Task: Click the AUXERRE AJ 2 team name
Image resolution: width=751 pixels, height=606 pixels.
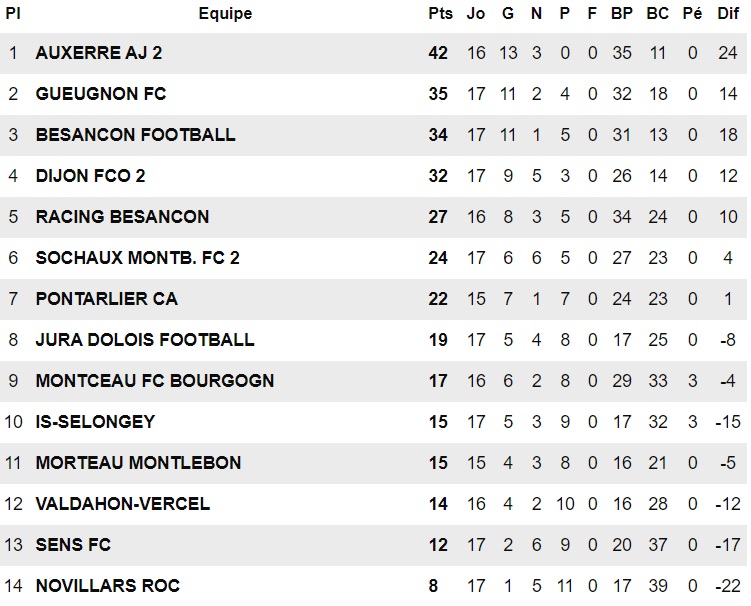Action: [x=99, y=53]
